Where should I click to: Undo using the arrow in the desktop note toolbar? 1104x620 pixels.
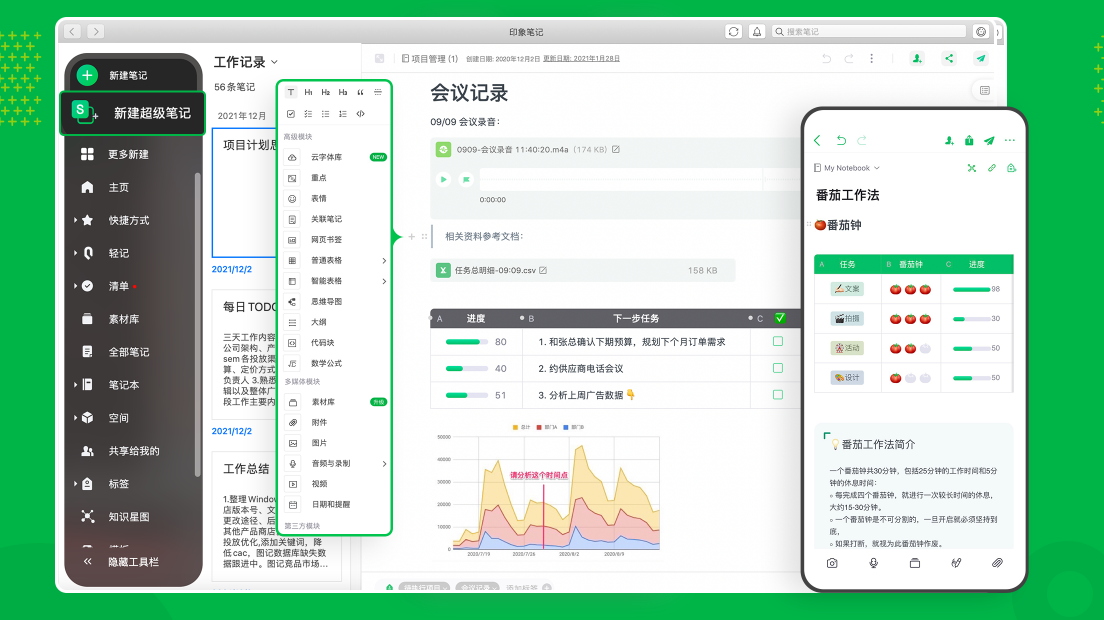point(827,58)
